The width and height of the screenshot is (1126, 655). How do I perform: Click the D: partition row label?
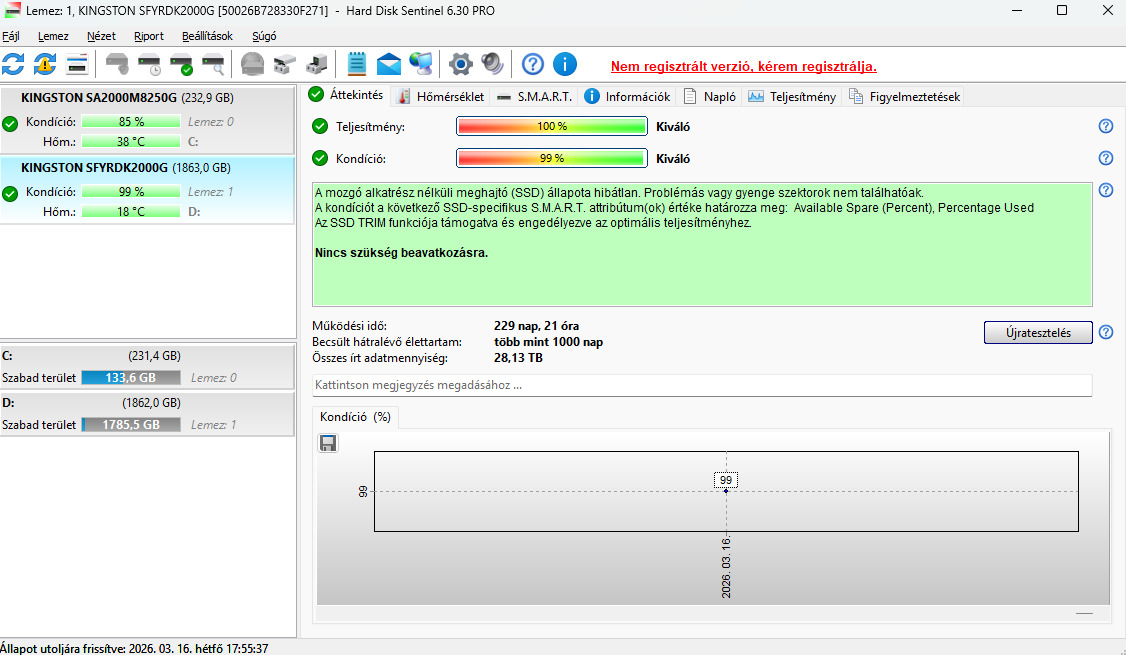pyautogui.click(x=8, y=403)
